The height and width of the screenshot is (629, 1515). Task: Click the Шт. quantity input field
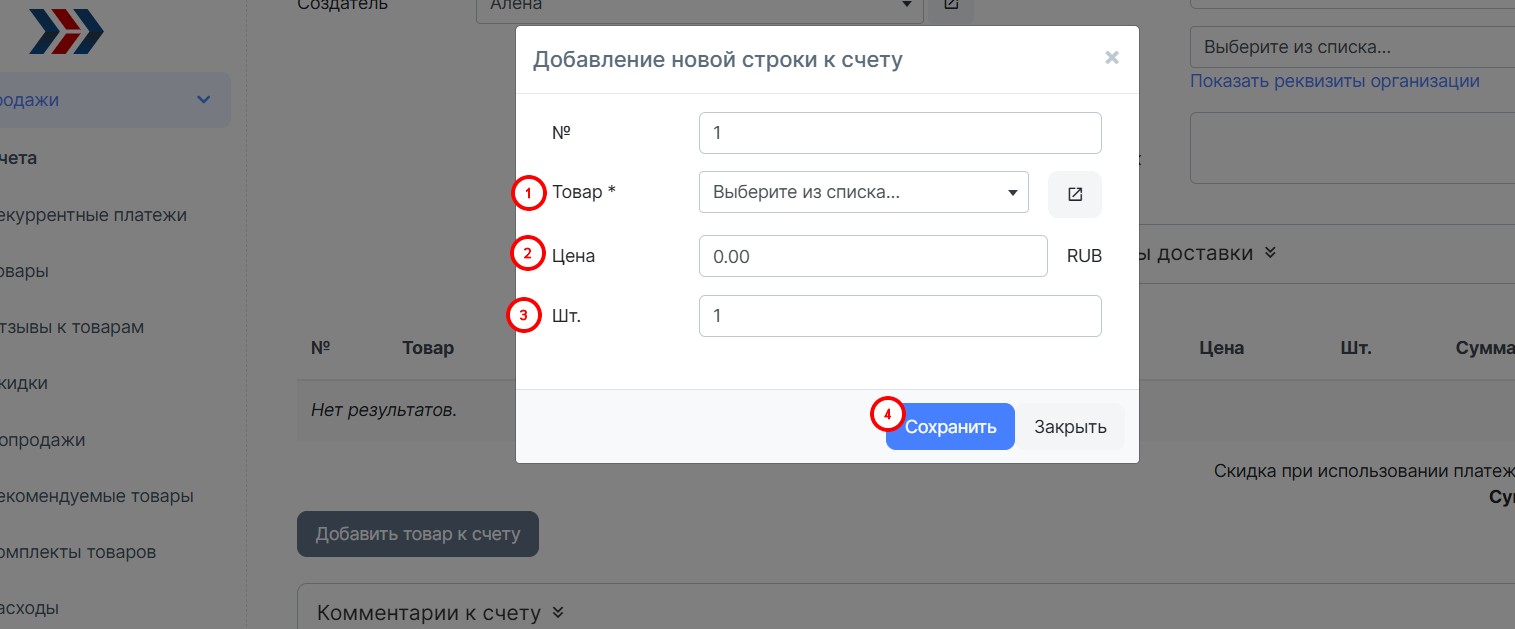pos(900,316)
